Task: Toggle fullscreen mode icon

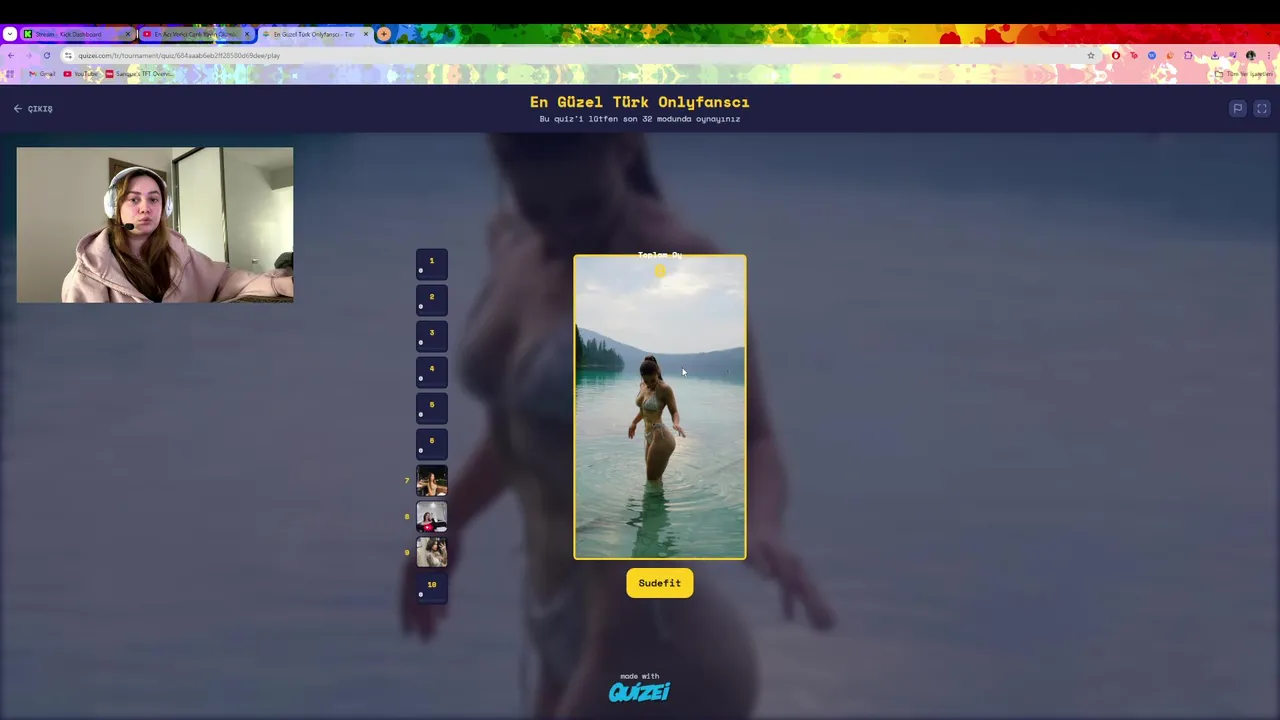Action: (x=1262, y=108)
